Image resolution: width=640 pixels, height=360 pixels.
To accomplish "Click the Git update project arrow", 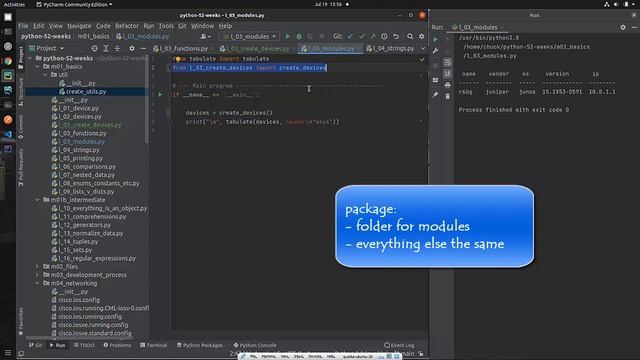I will tap(350, 36).
